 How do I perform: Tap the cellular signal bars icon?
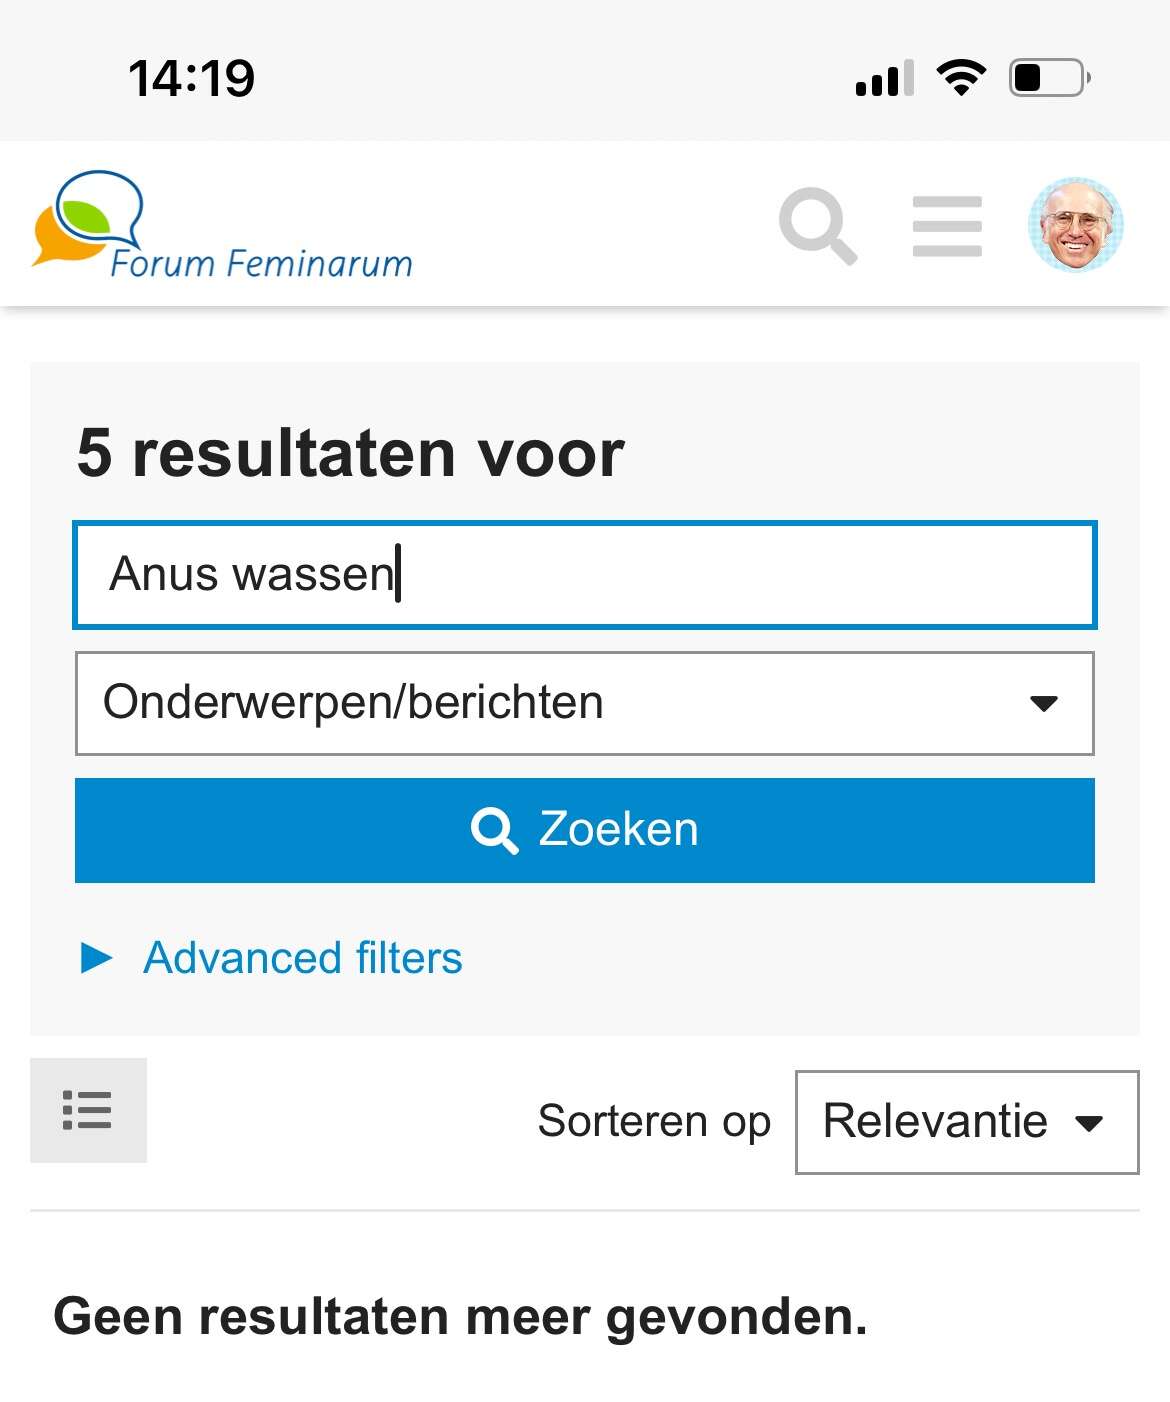(x=885, y=78)
